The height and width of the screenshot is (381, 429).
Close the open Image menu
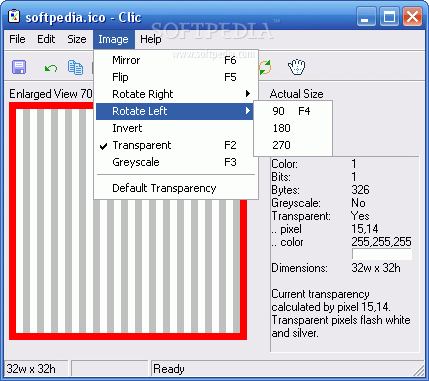(x=114, y=40)
